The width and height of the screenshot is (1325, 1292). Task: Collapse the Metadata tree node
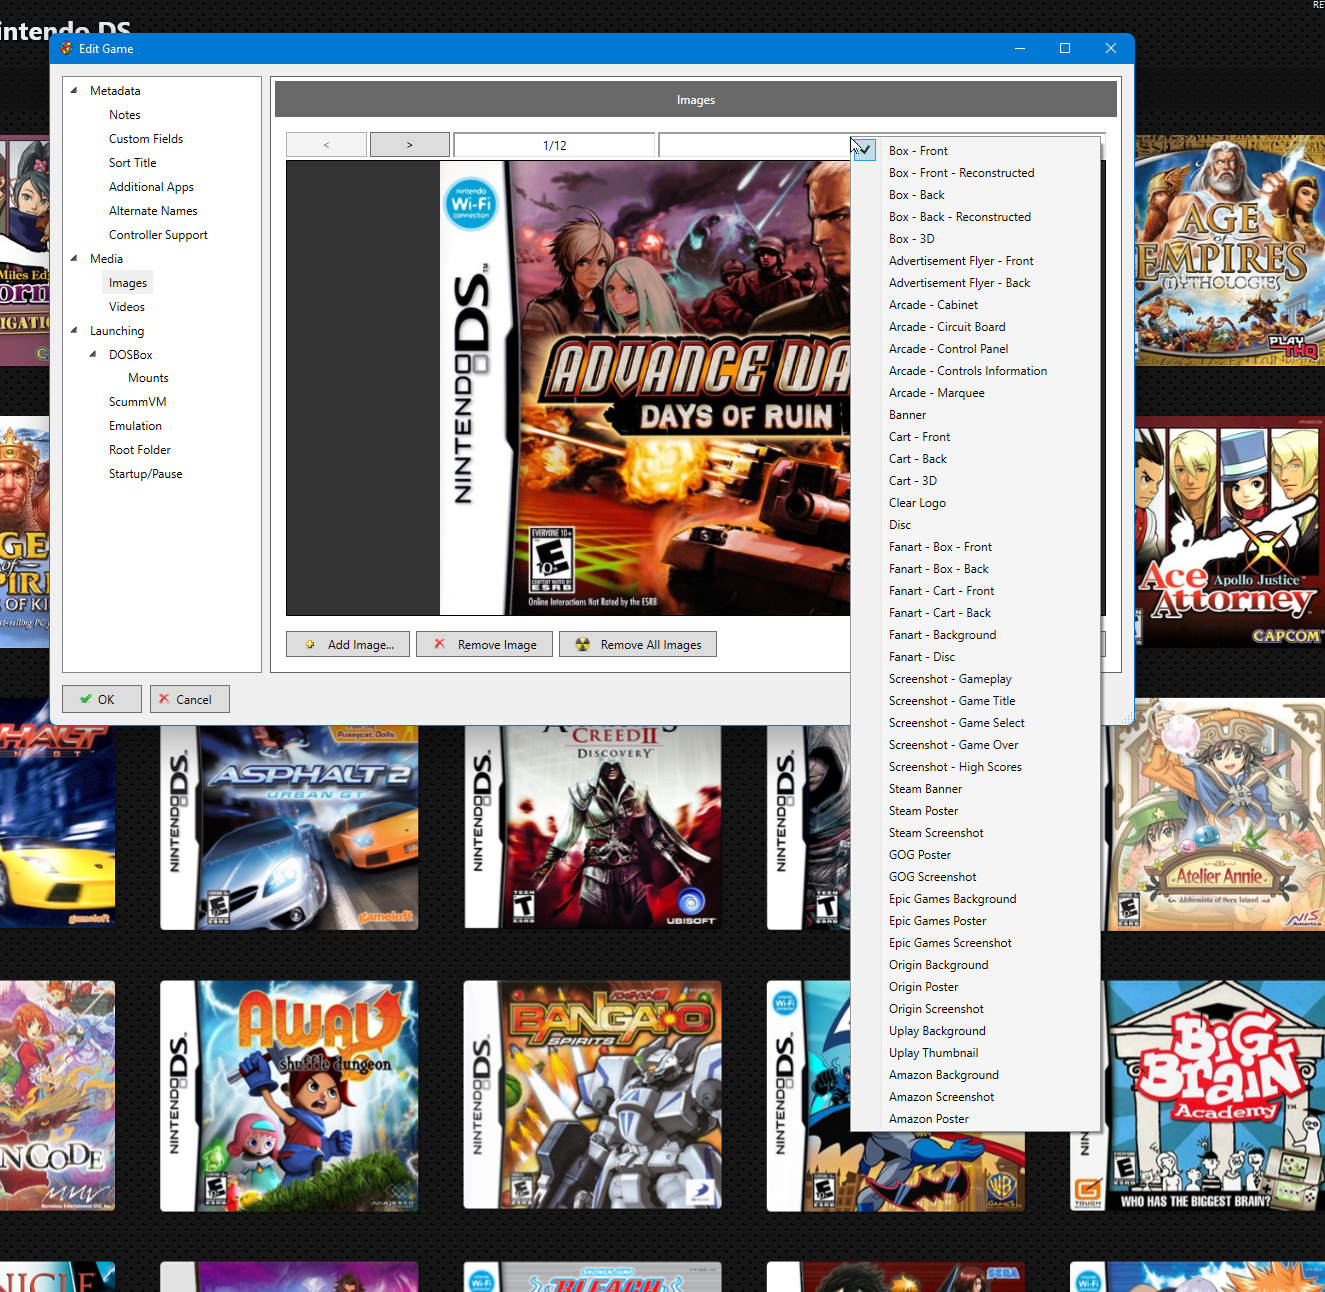[74, 90]
